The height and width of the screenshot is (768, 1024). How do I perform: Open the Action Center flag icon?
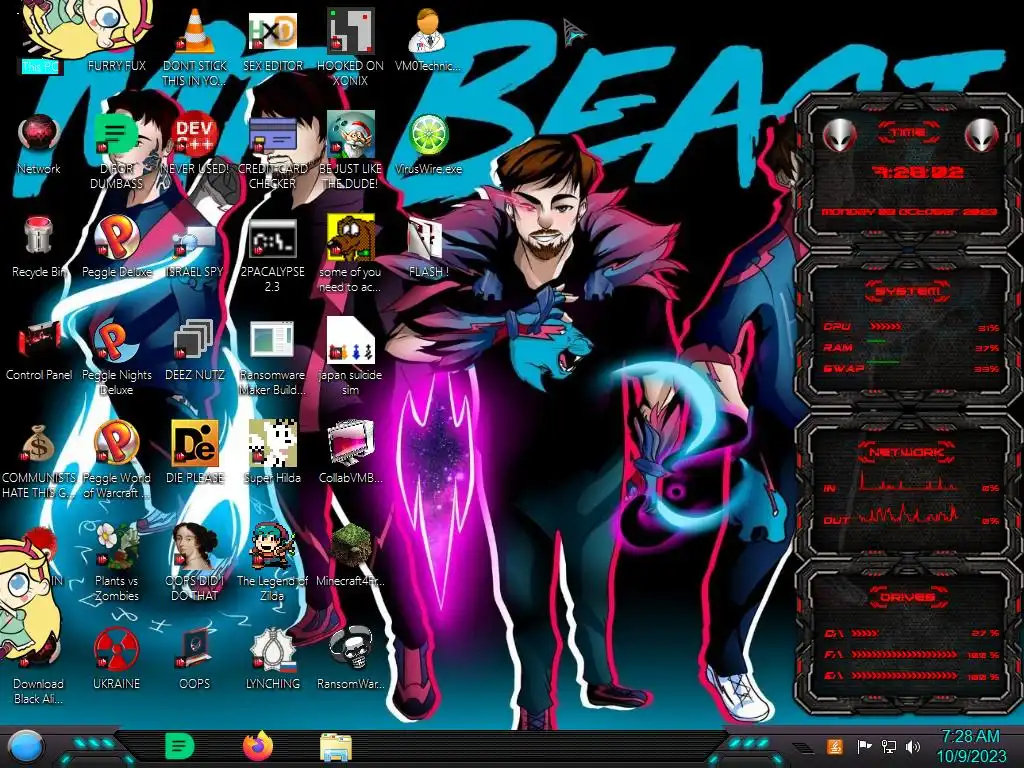tap(864, 746)
